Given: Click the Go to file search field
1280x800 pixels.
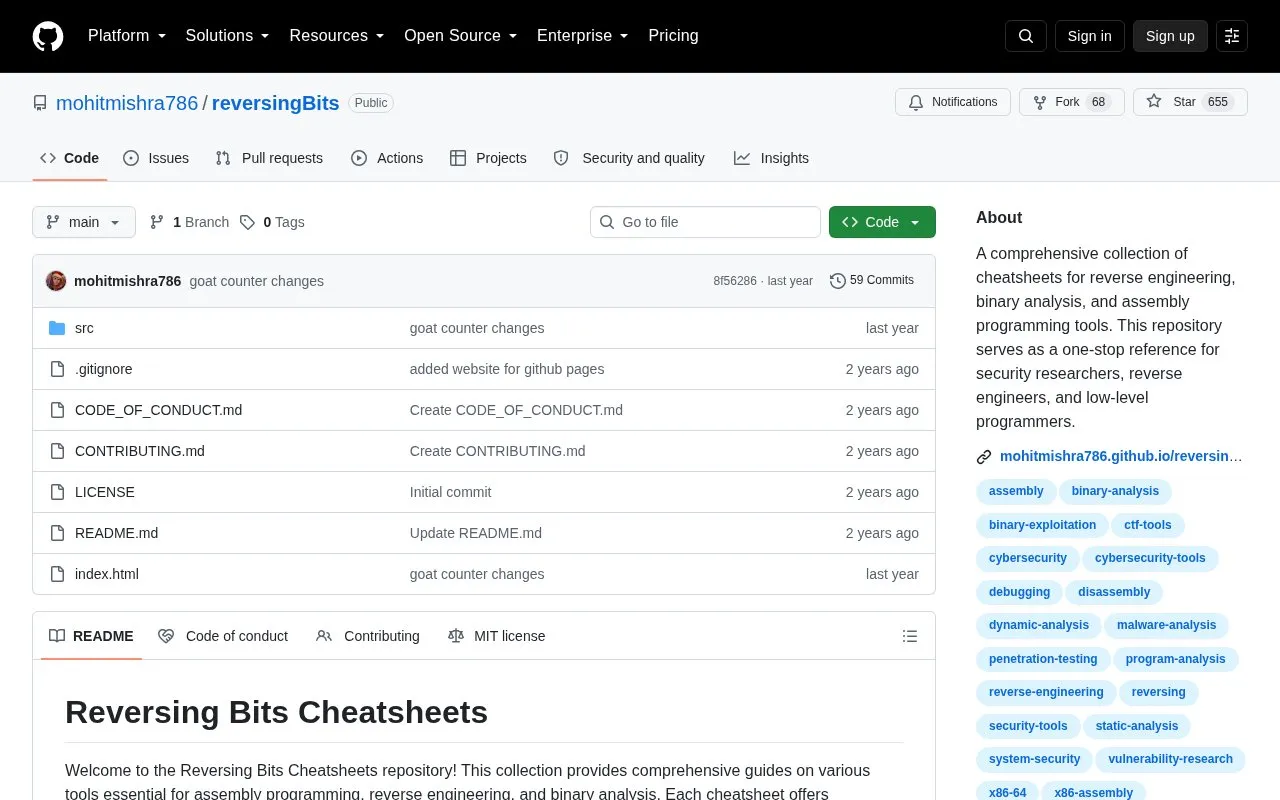Looking at the screenshot, I should tap(705, 222).
